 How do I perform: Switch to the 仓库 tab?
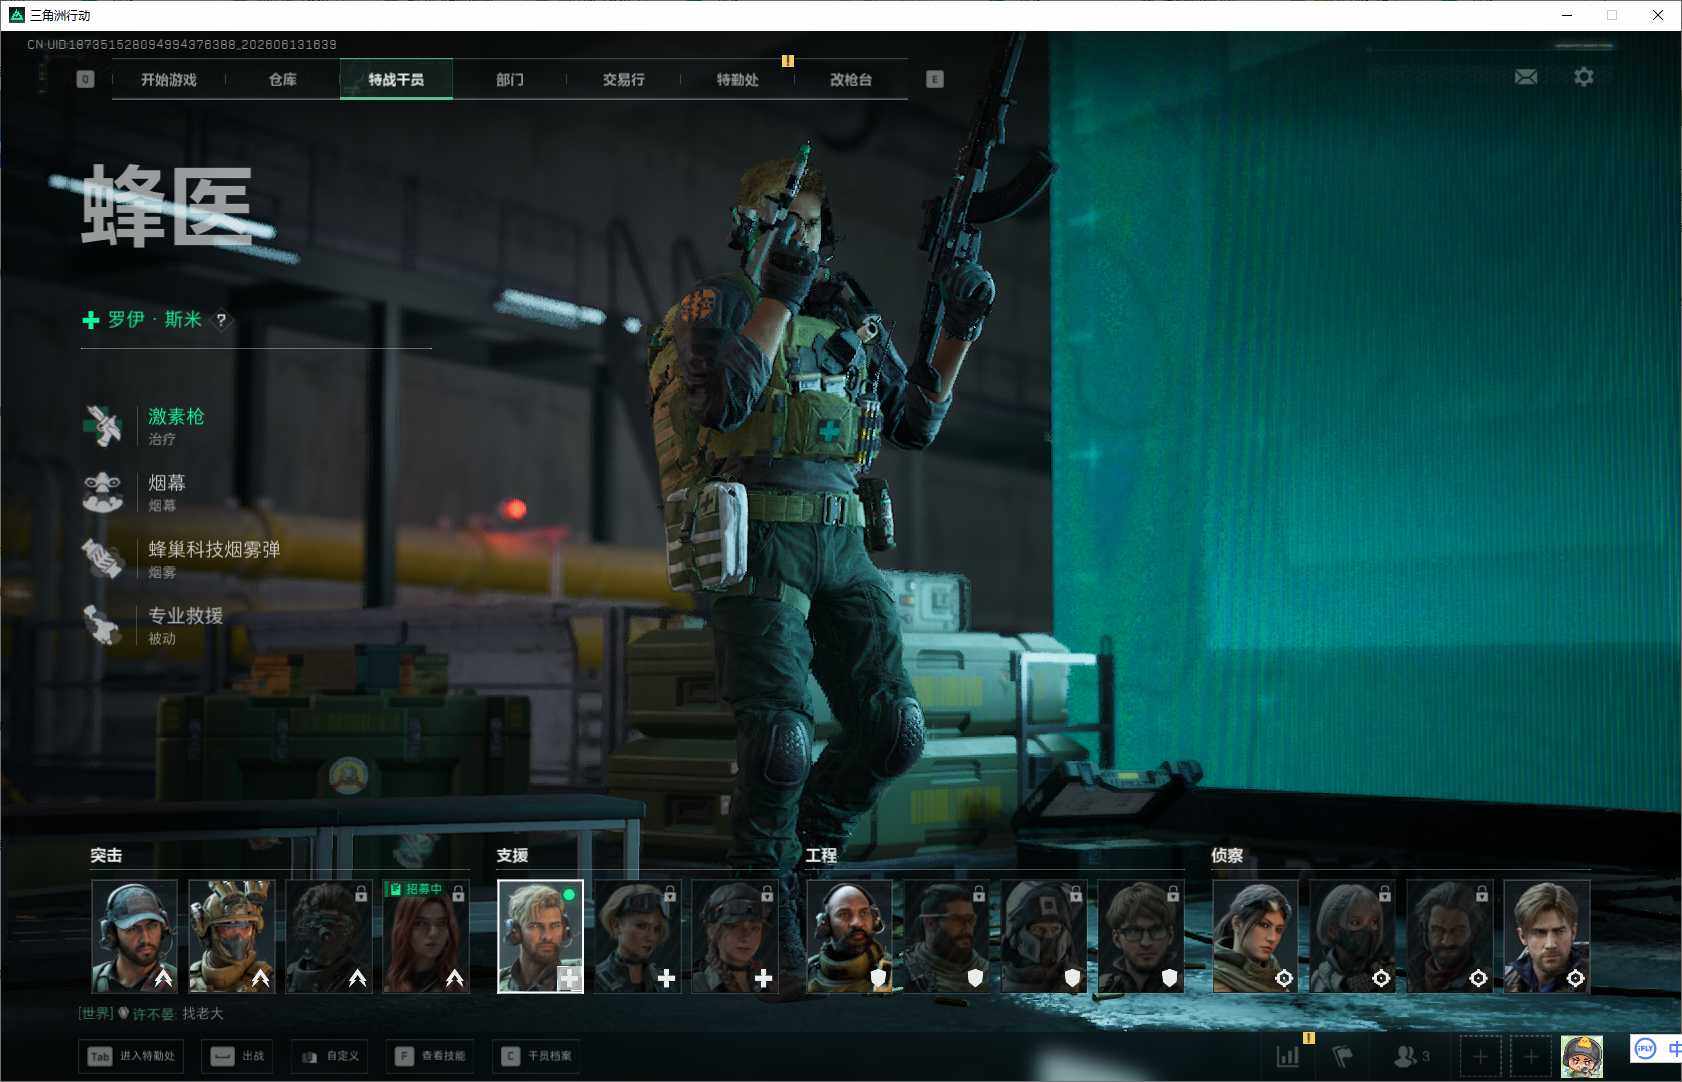pyautogui.click(x=283, y=79)
